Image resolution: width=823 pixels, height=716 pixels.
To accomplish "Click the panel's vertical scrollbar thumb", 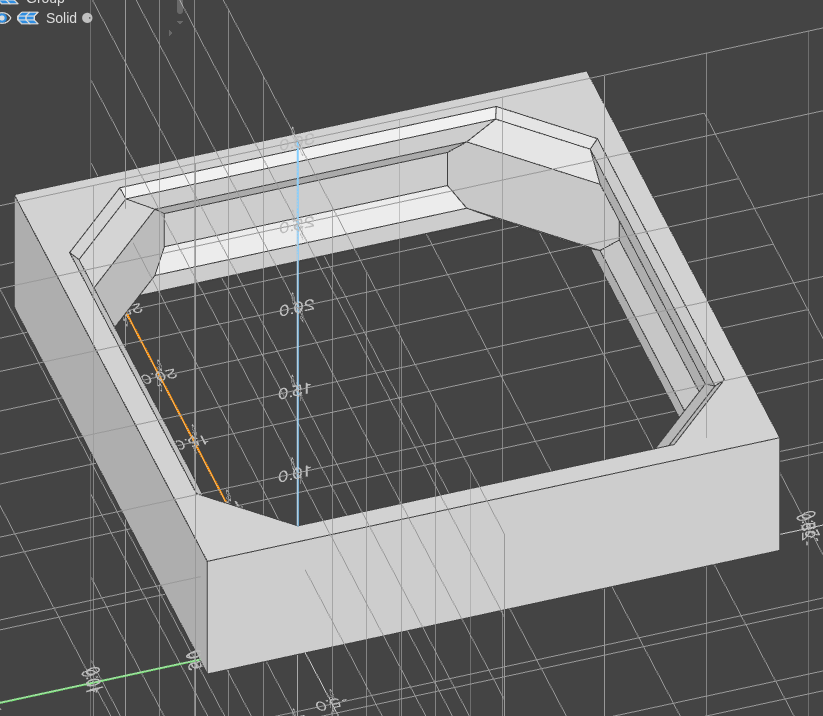I will coord(180,7).
